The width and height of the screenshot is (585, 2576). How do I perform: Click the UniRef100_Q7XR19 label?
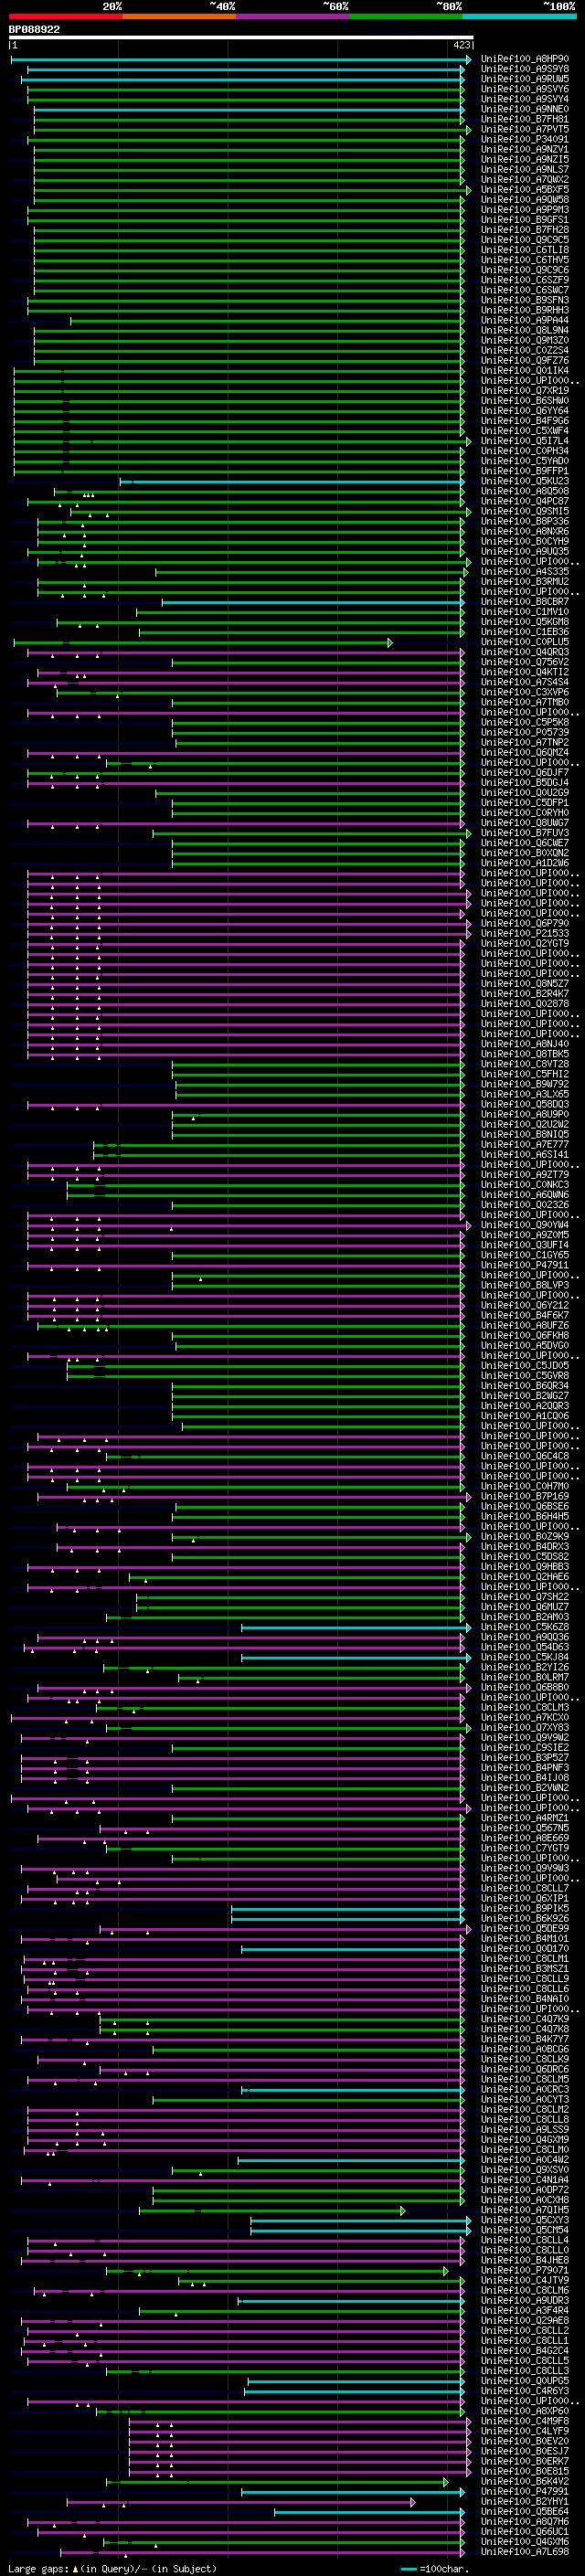(524, 390)
